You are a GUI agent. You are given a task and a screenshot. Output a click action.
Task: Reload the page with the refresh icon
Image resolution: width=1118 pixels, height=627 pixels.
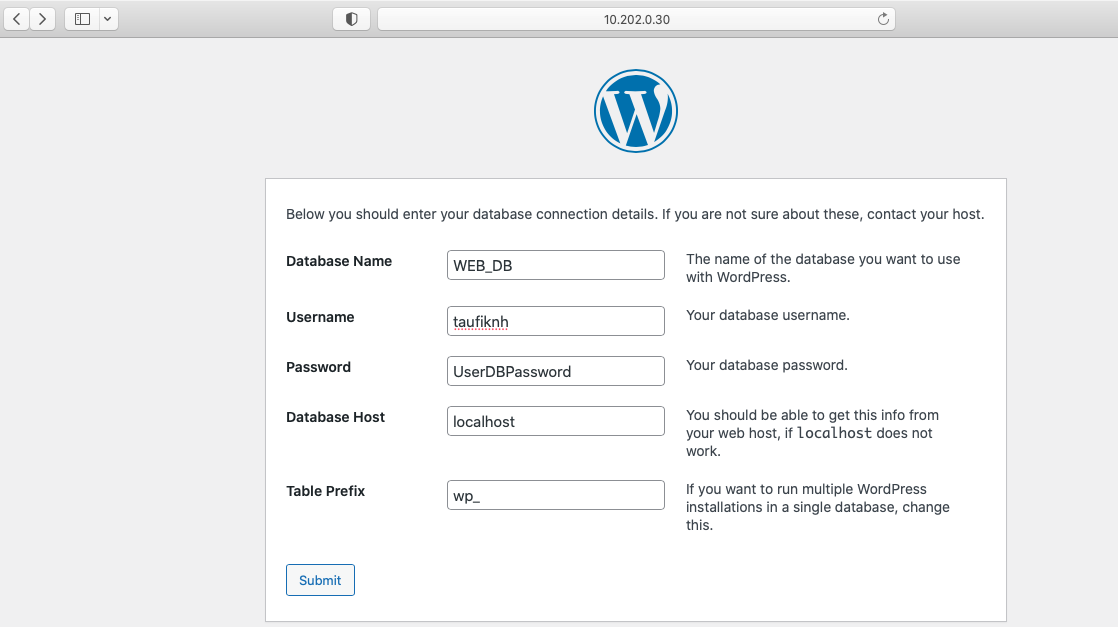pyautogui.click(x=883, y=19)
